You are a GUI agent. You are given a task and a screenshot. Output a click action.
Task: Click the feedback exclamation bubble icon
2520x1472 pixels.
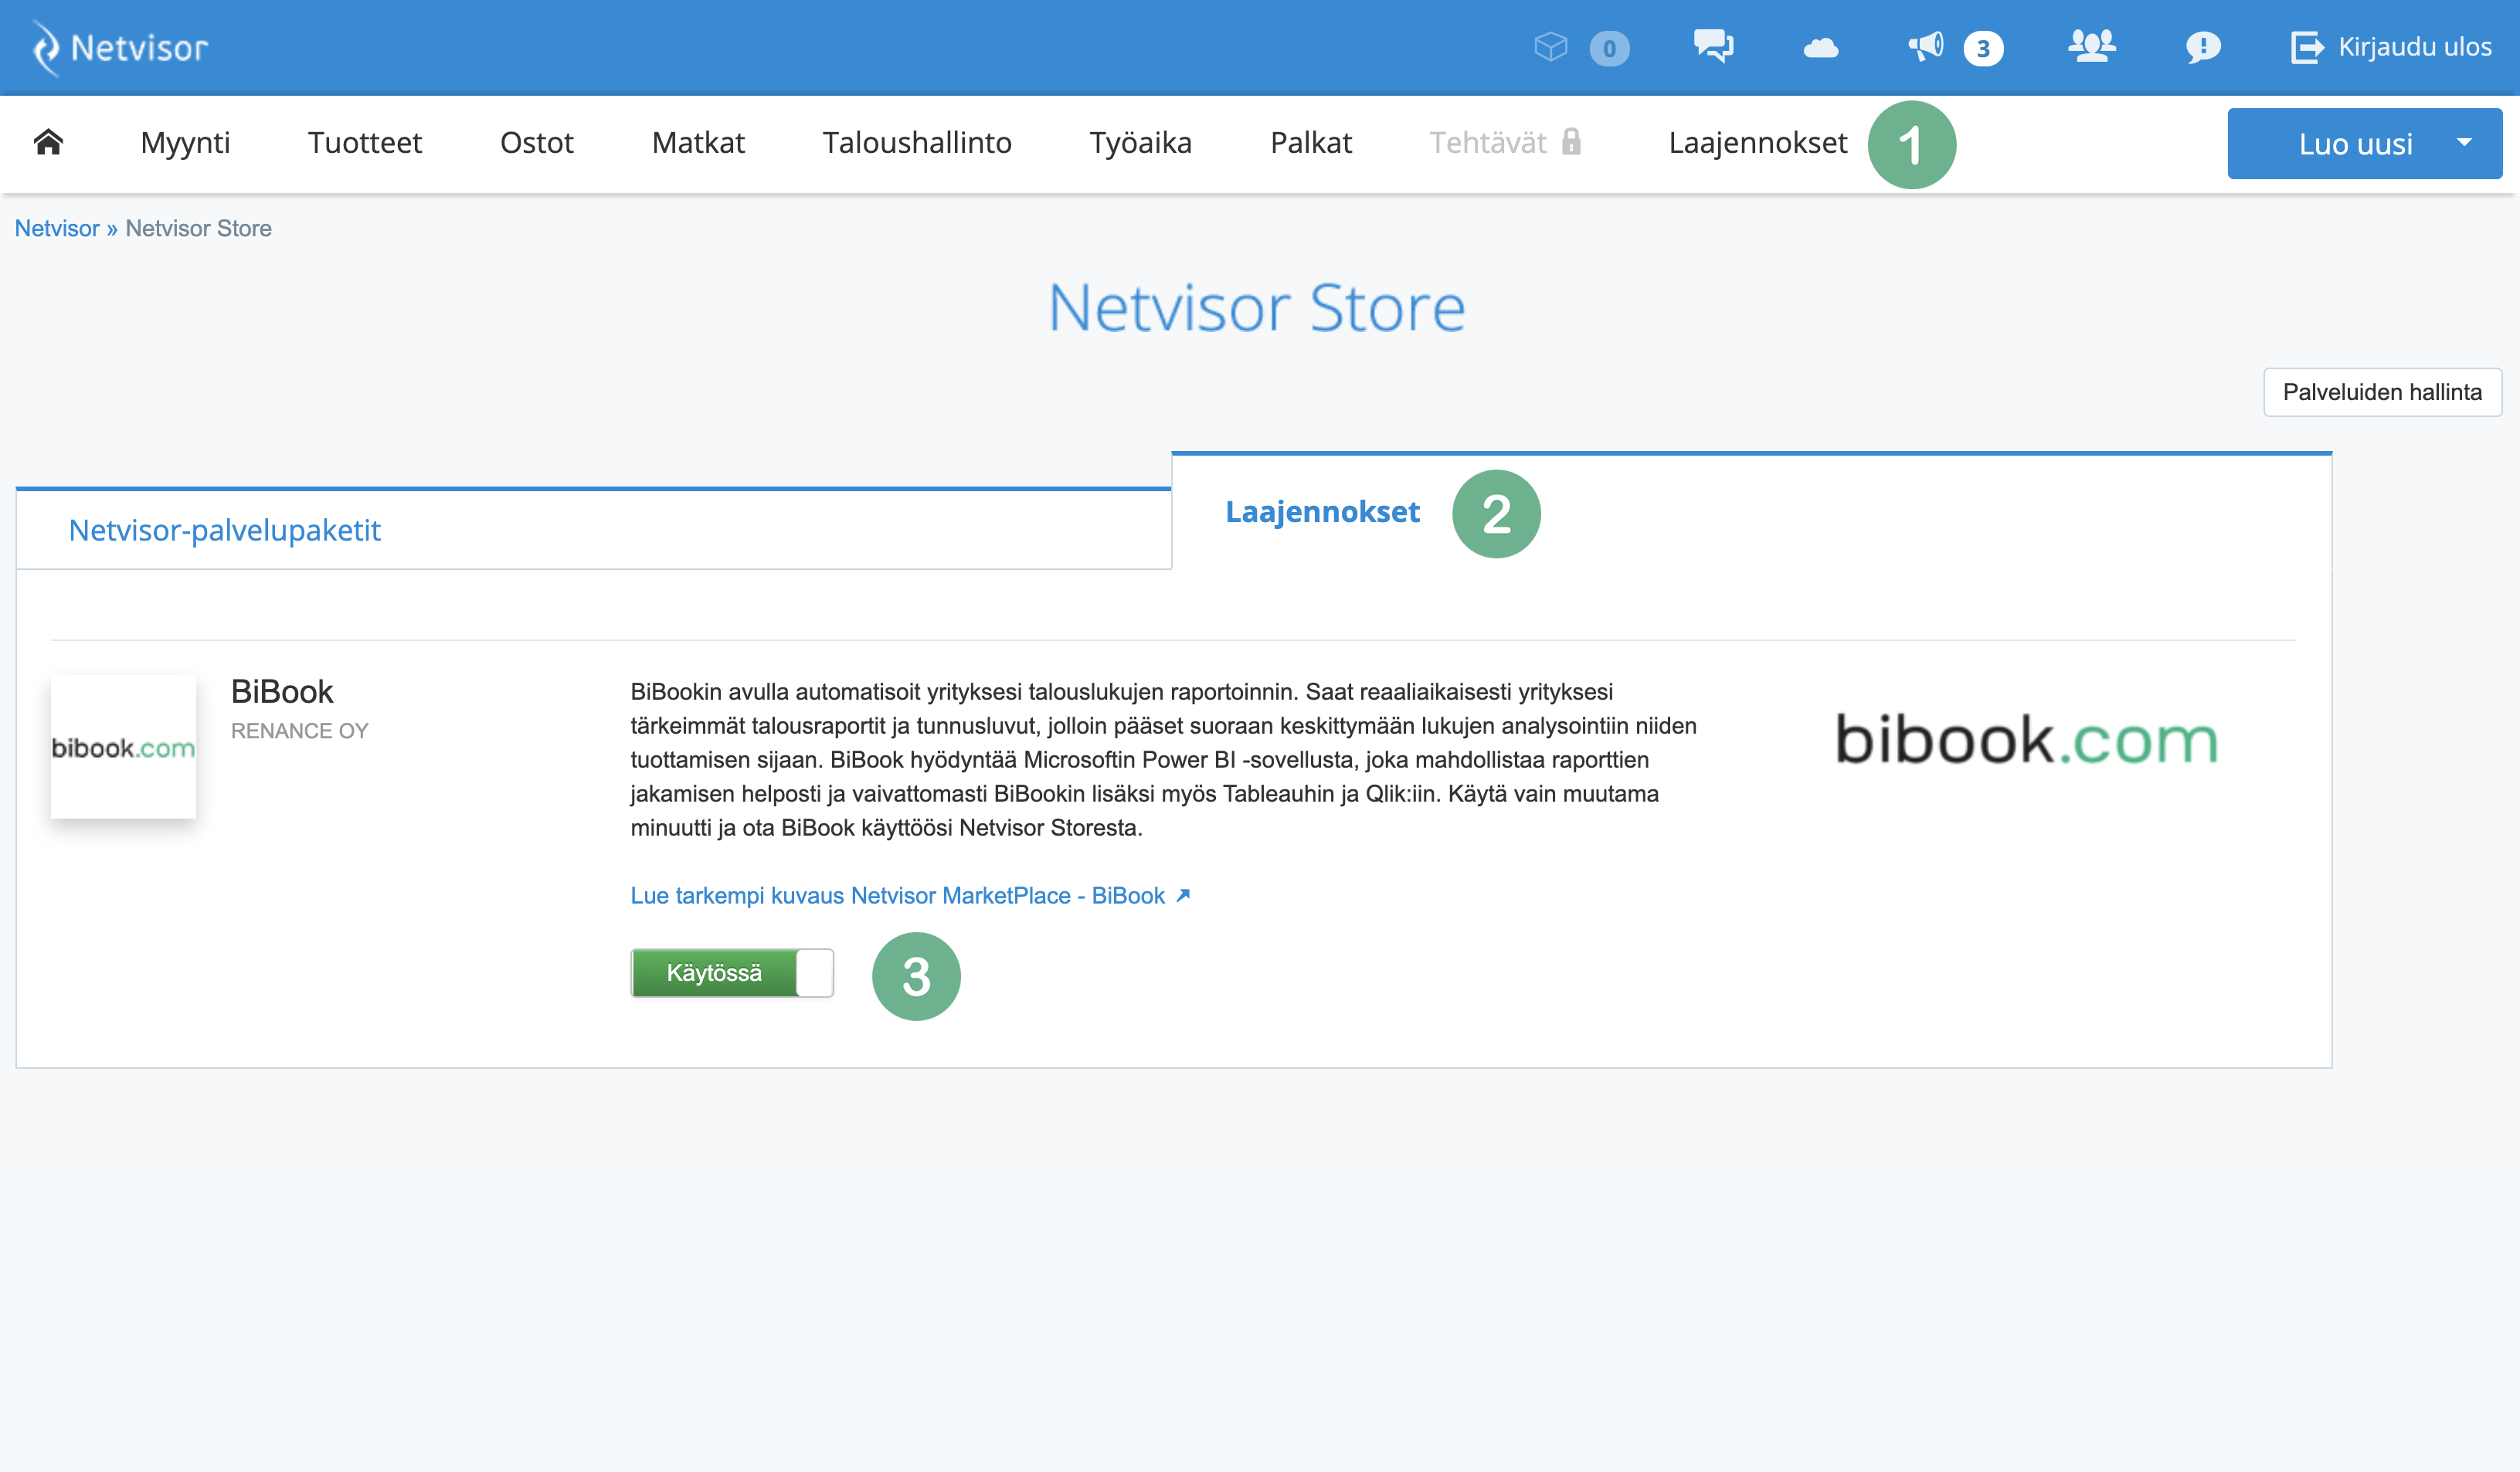[x=2203, y=47]
